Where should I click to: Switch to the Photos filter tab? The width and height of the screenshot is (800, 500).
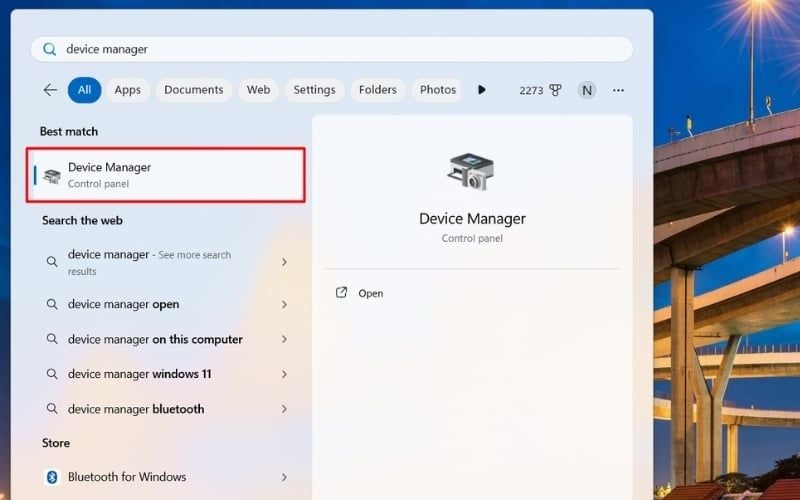coord(437,90)
